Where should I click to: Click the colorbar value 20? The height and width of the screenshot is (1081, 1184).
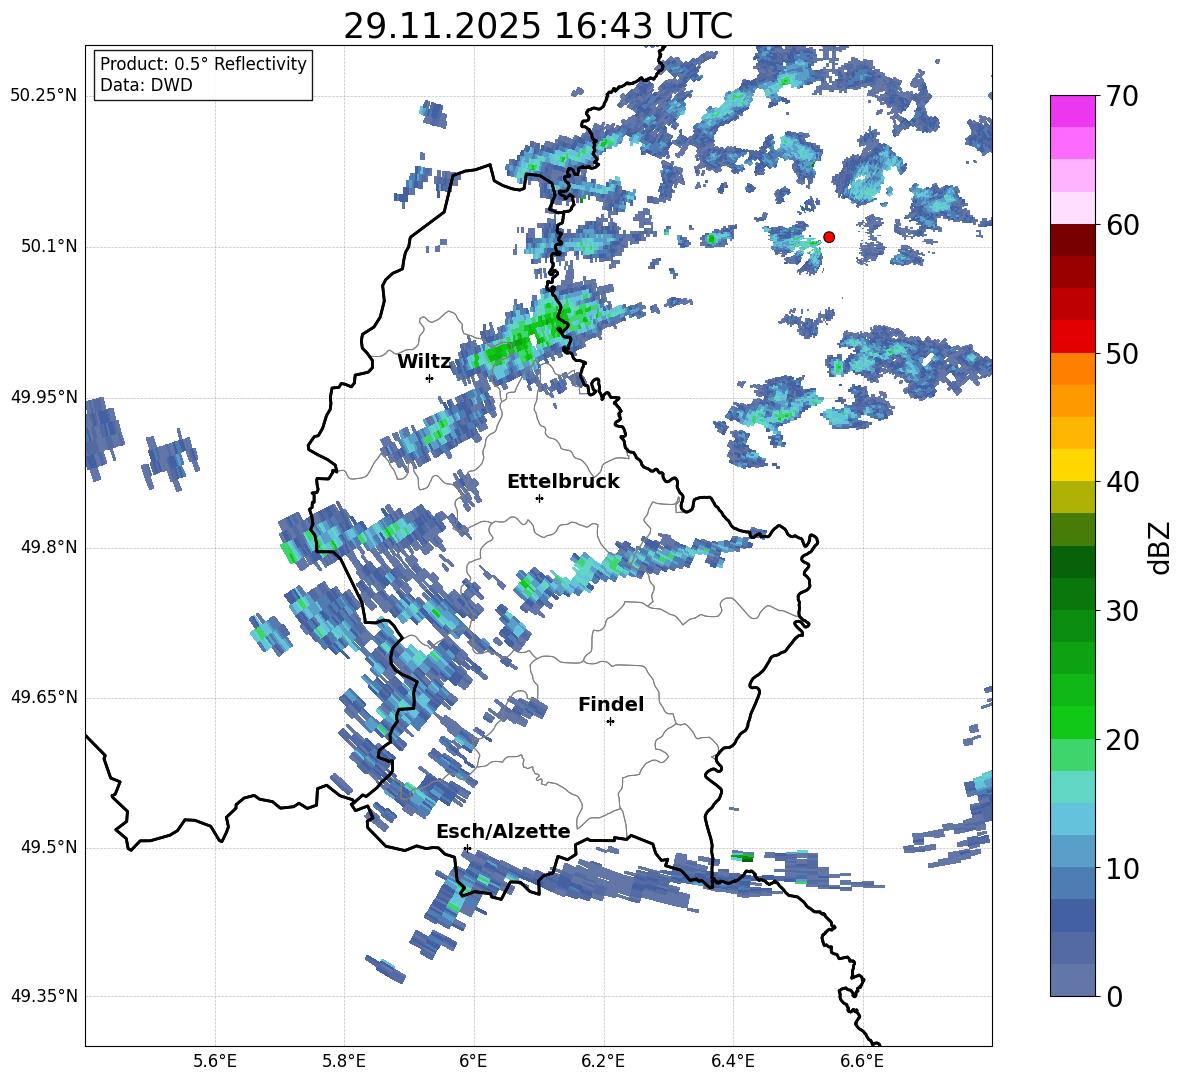[1122, 740]
